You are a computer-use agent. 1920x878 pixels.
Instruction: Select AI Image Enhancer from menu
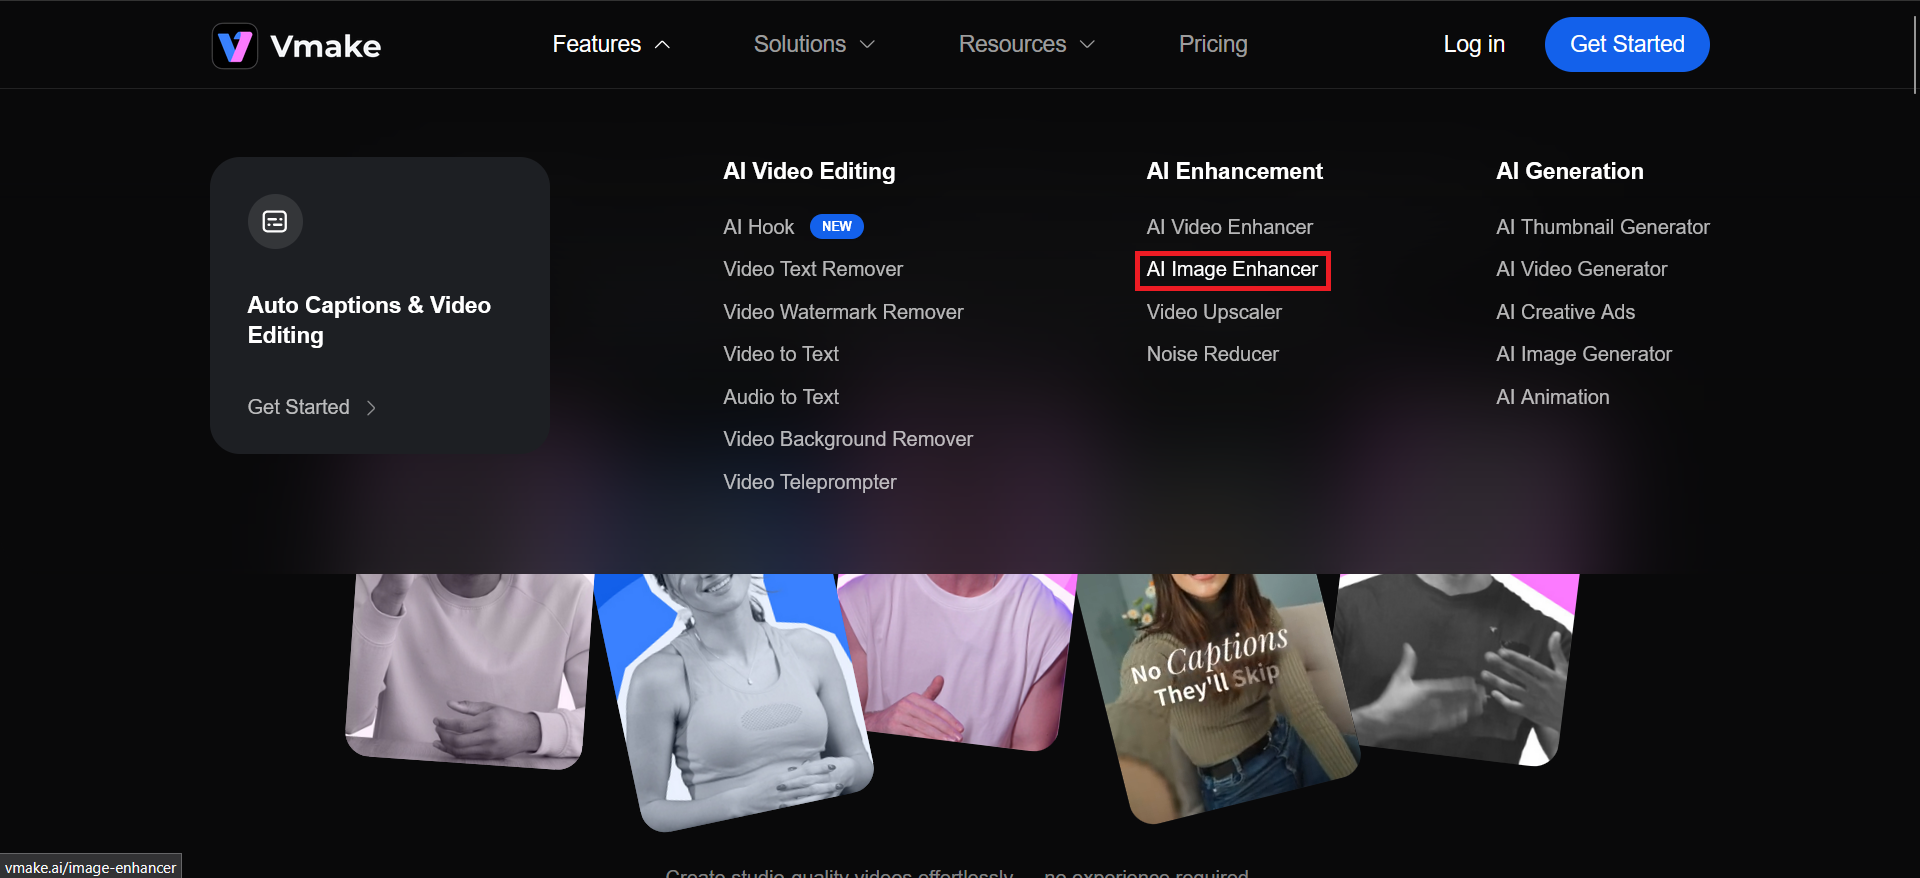tap(1231, 270)
